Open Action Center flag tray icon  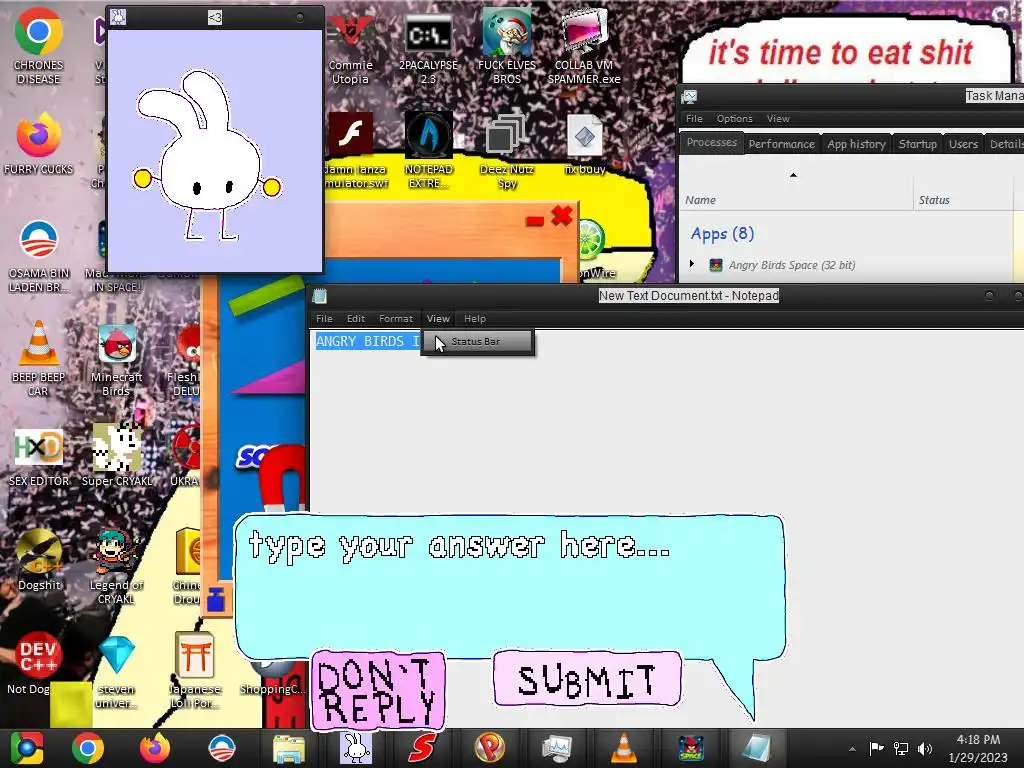[x=876, y=748]
